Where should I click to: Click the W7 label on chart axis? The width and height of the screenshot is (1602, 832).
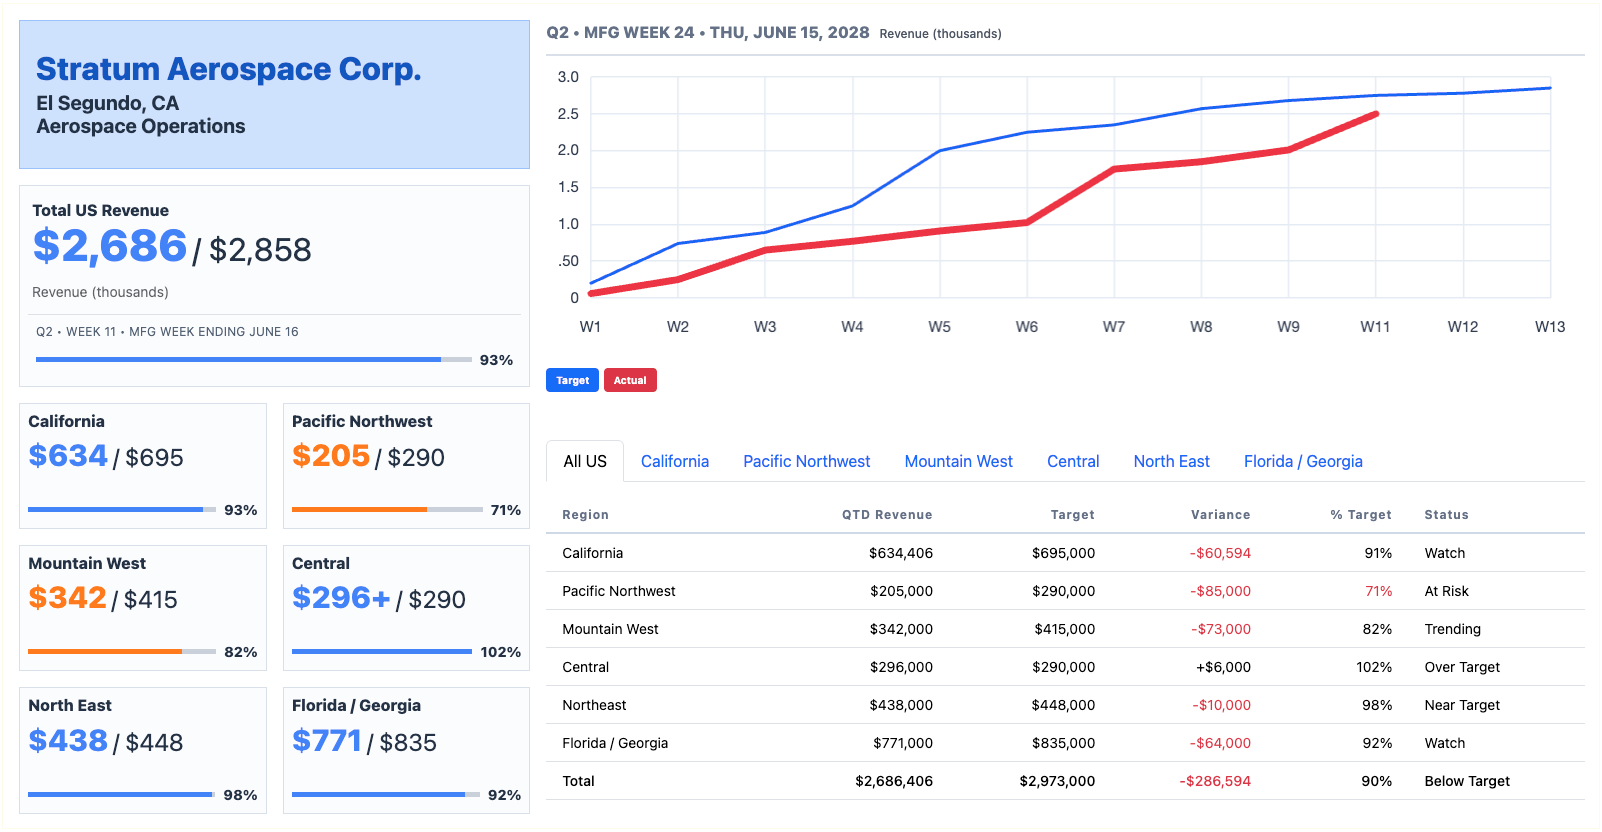1114,327
